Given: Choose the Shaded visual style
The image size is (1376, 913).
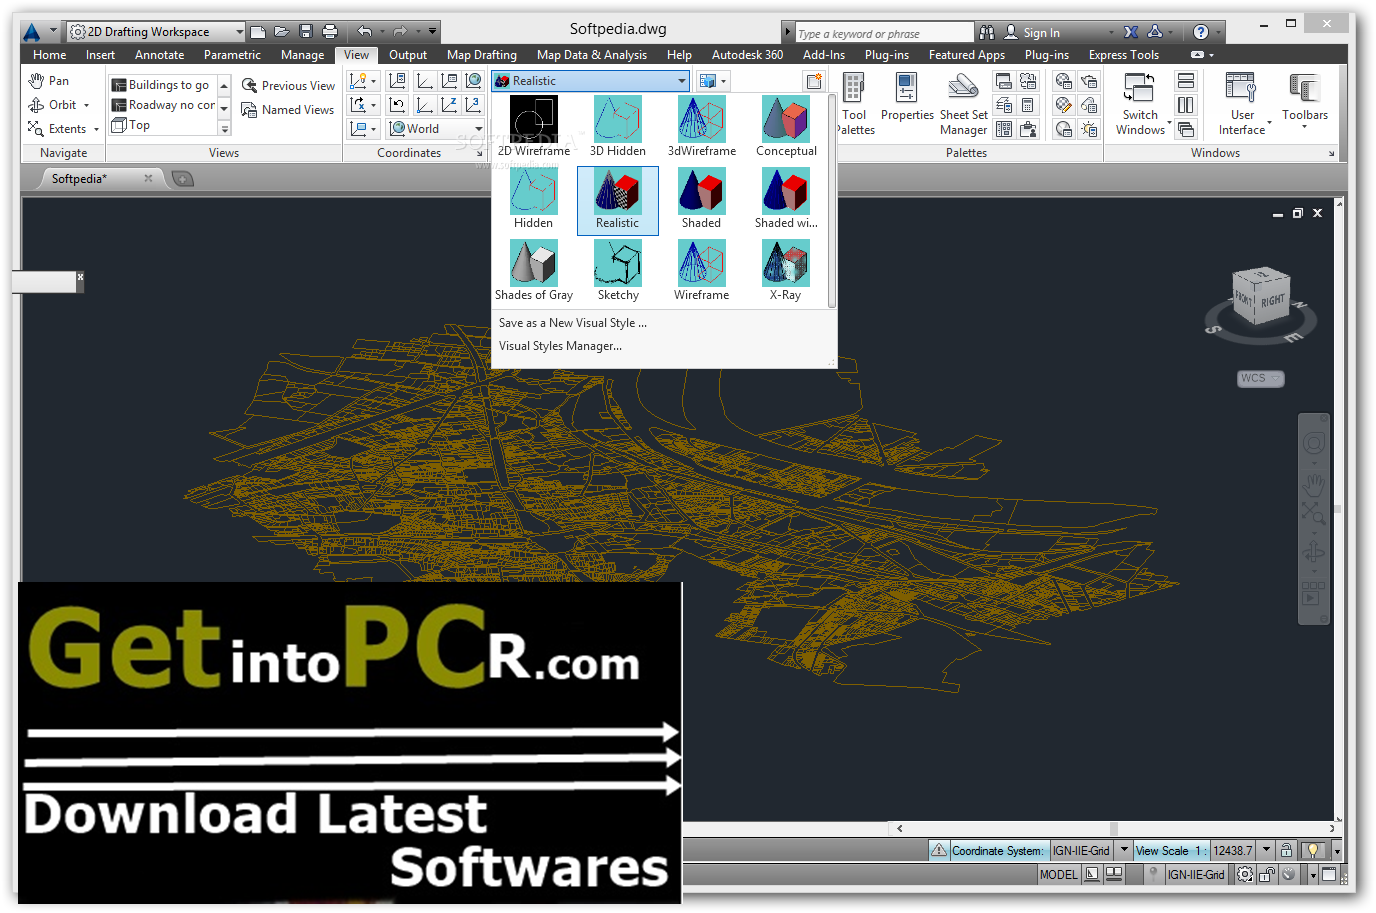Looking at the screenshot, I should [x=701, y=199].
